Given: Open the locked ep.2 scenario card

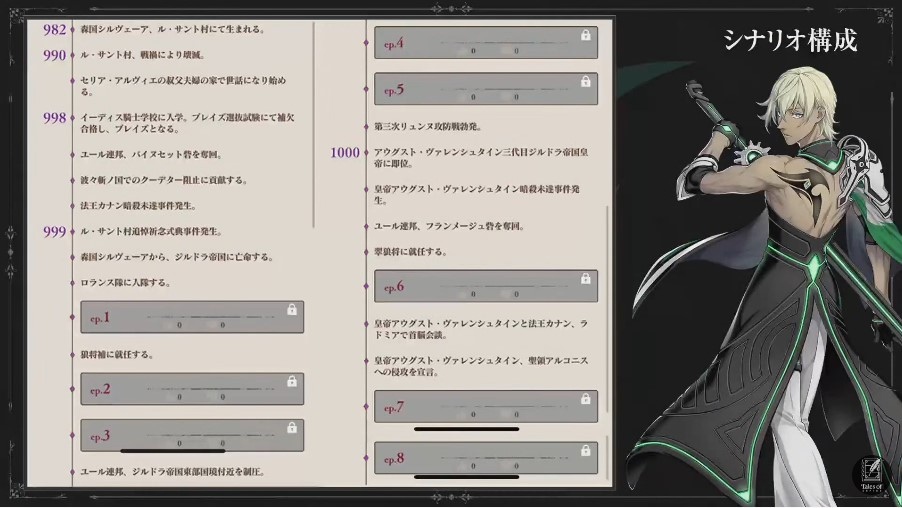Looking at the screenshot, I should tap(192, 389).
